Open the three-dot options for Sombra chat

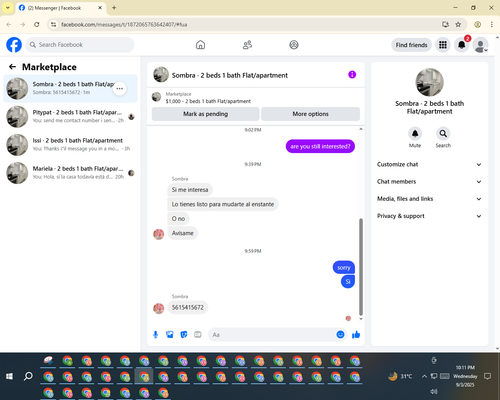[119, 88]
